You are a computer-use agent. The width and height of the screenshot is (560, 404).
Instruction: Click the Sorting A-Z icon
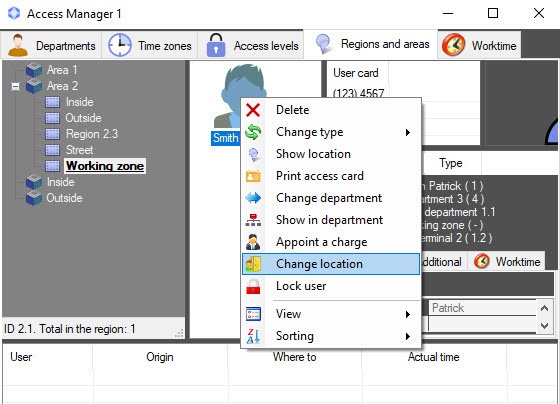[253, 336]
